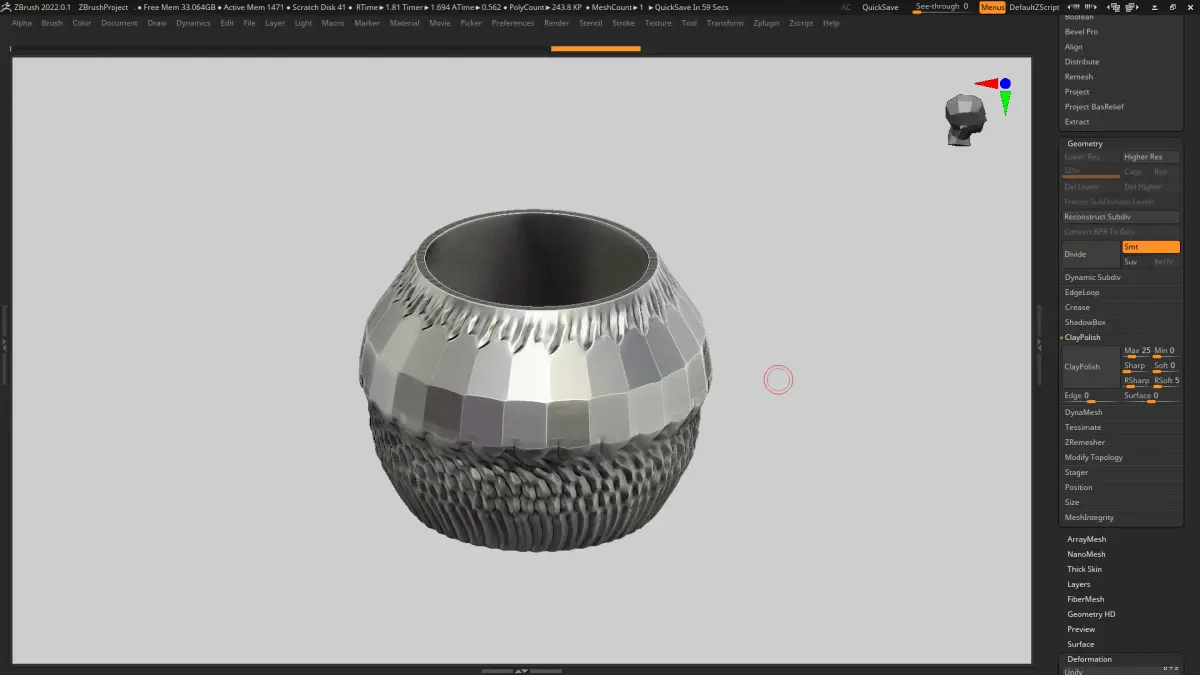Click the sculpted vase model in the canvas
The height and width of the screenshot is (675, 1200).
536,381
